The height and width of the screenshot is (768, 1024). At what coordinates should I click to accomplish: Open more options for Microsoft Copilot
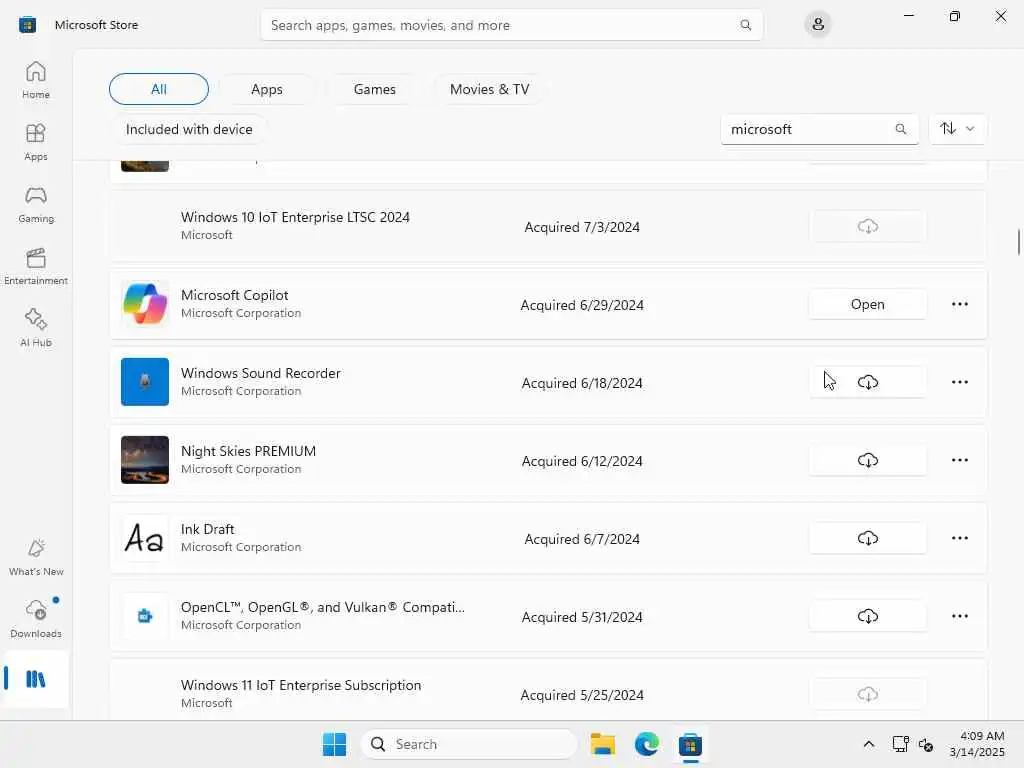[959, 304]
